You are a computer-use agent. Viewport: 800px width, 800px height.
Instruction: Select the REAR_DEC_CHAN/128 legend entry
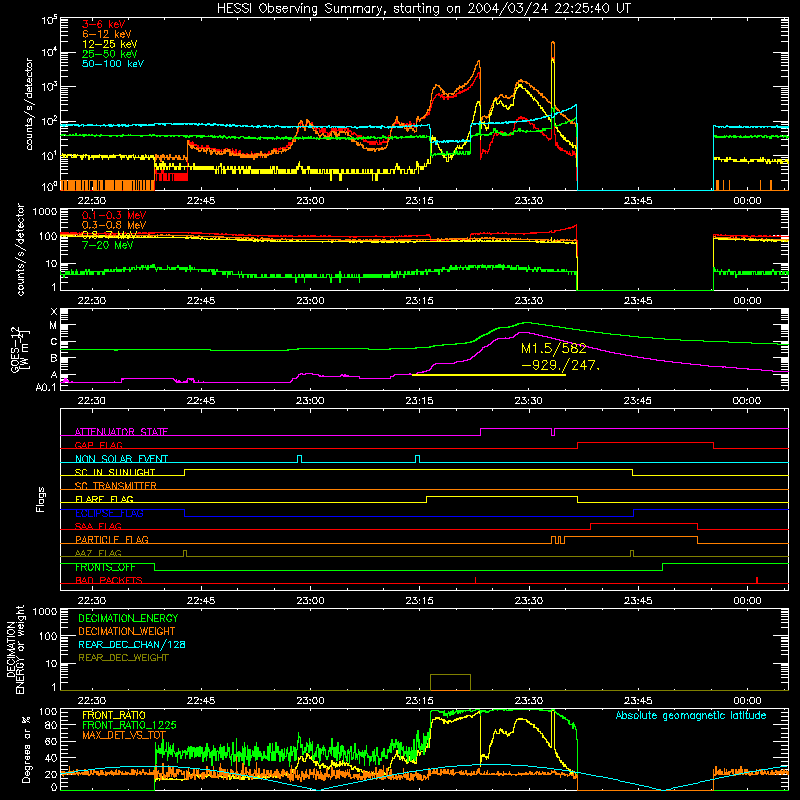point(132,644)
